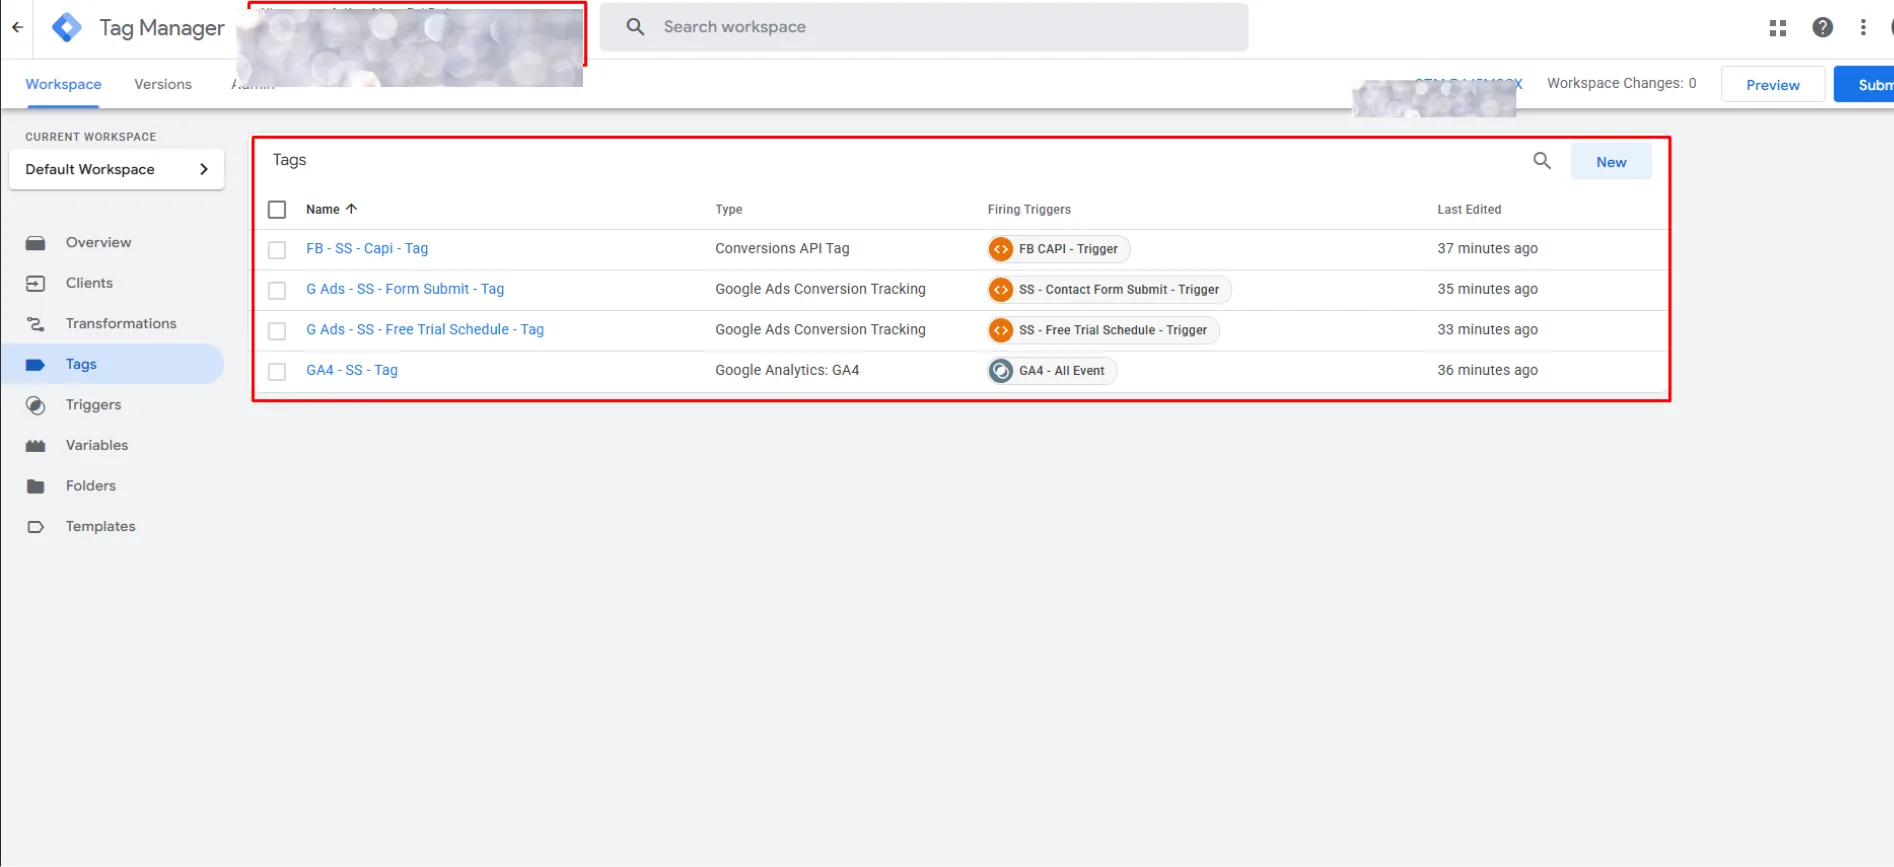Screen dimensions: 1894x867
Task: Click the FB CAPI - Trigger chip
Action: coord(1058,249)
